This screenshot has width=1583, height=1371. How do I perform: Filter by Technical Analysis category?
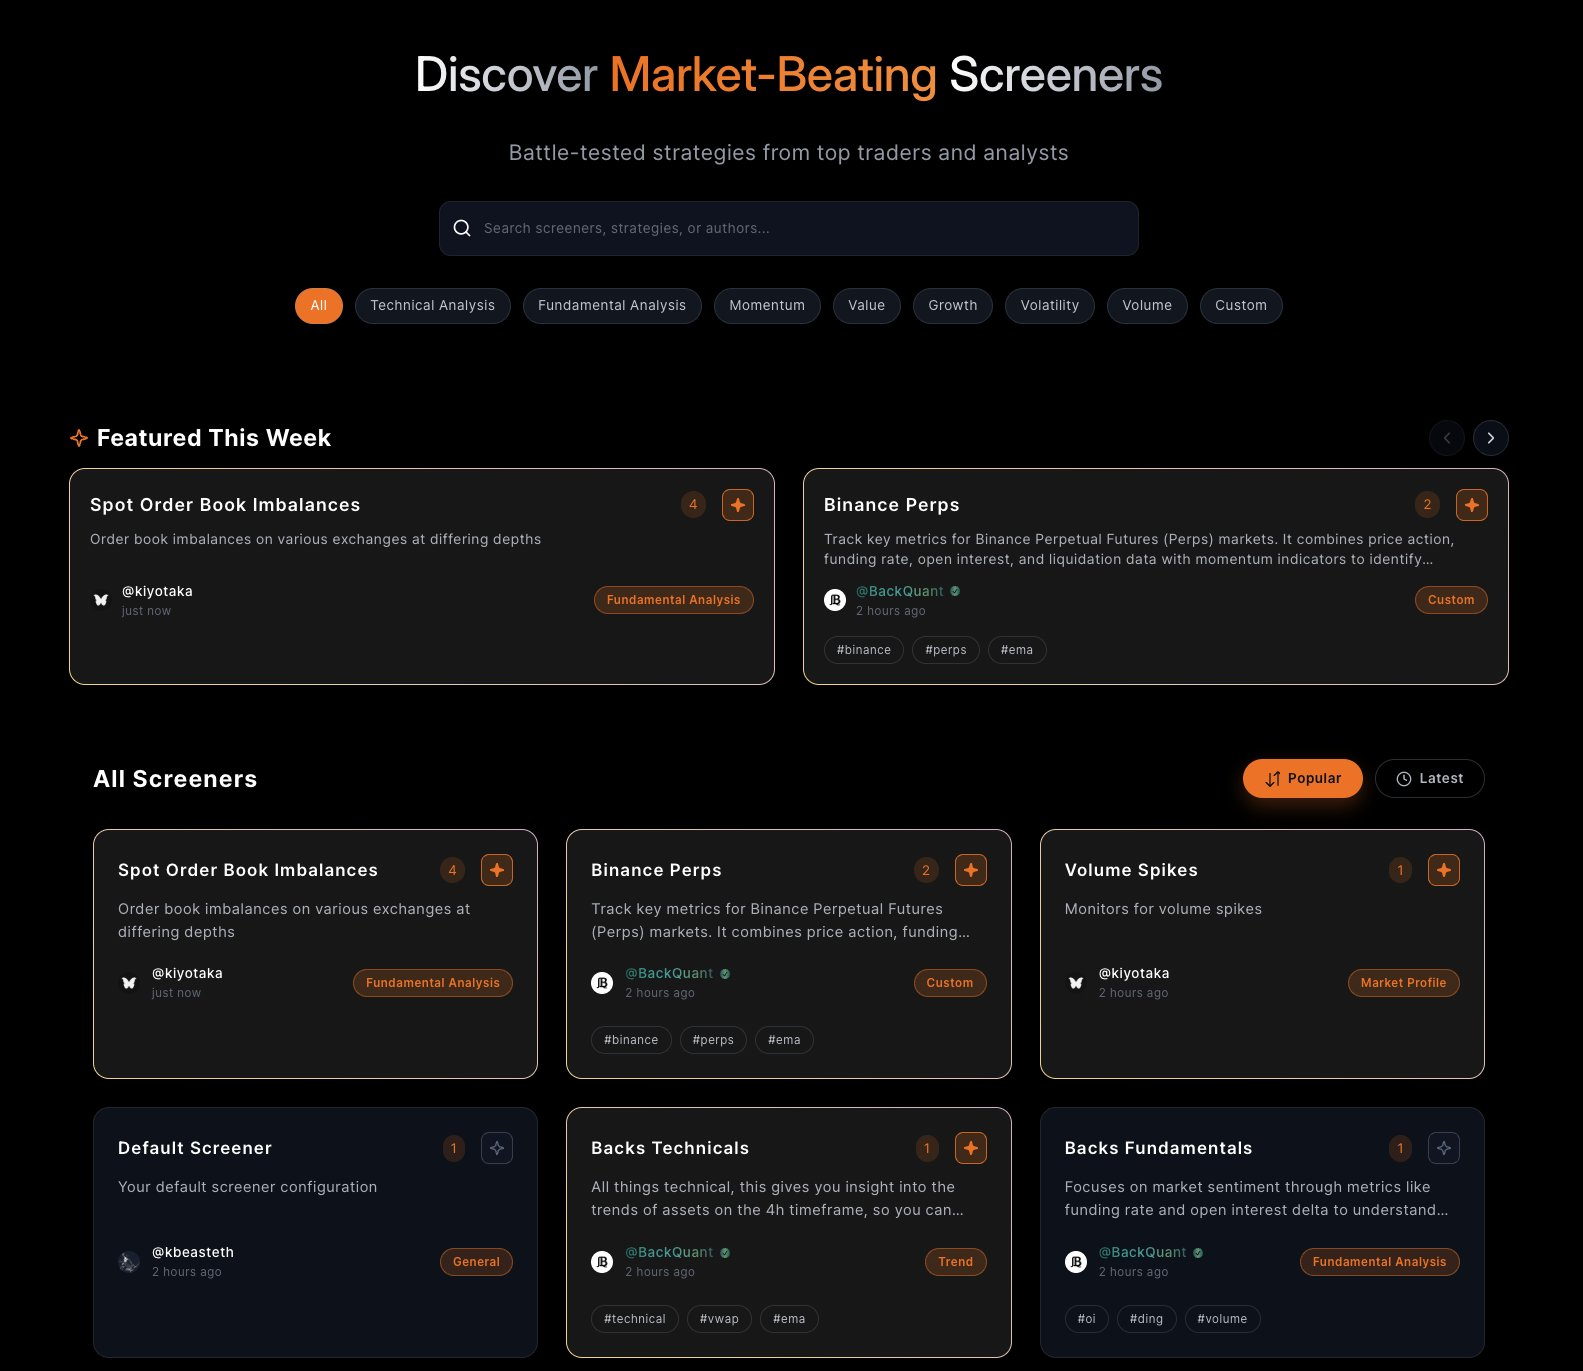433,306
